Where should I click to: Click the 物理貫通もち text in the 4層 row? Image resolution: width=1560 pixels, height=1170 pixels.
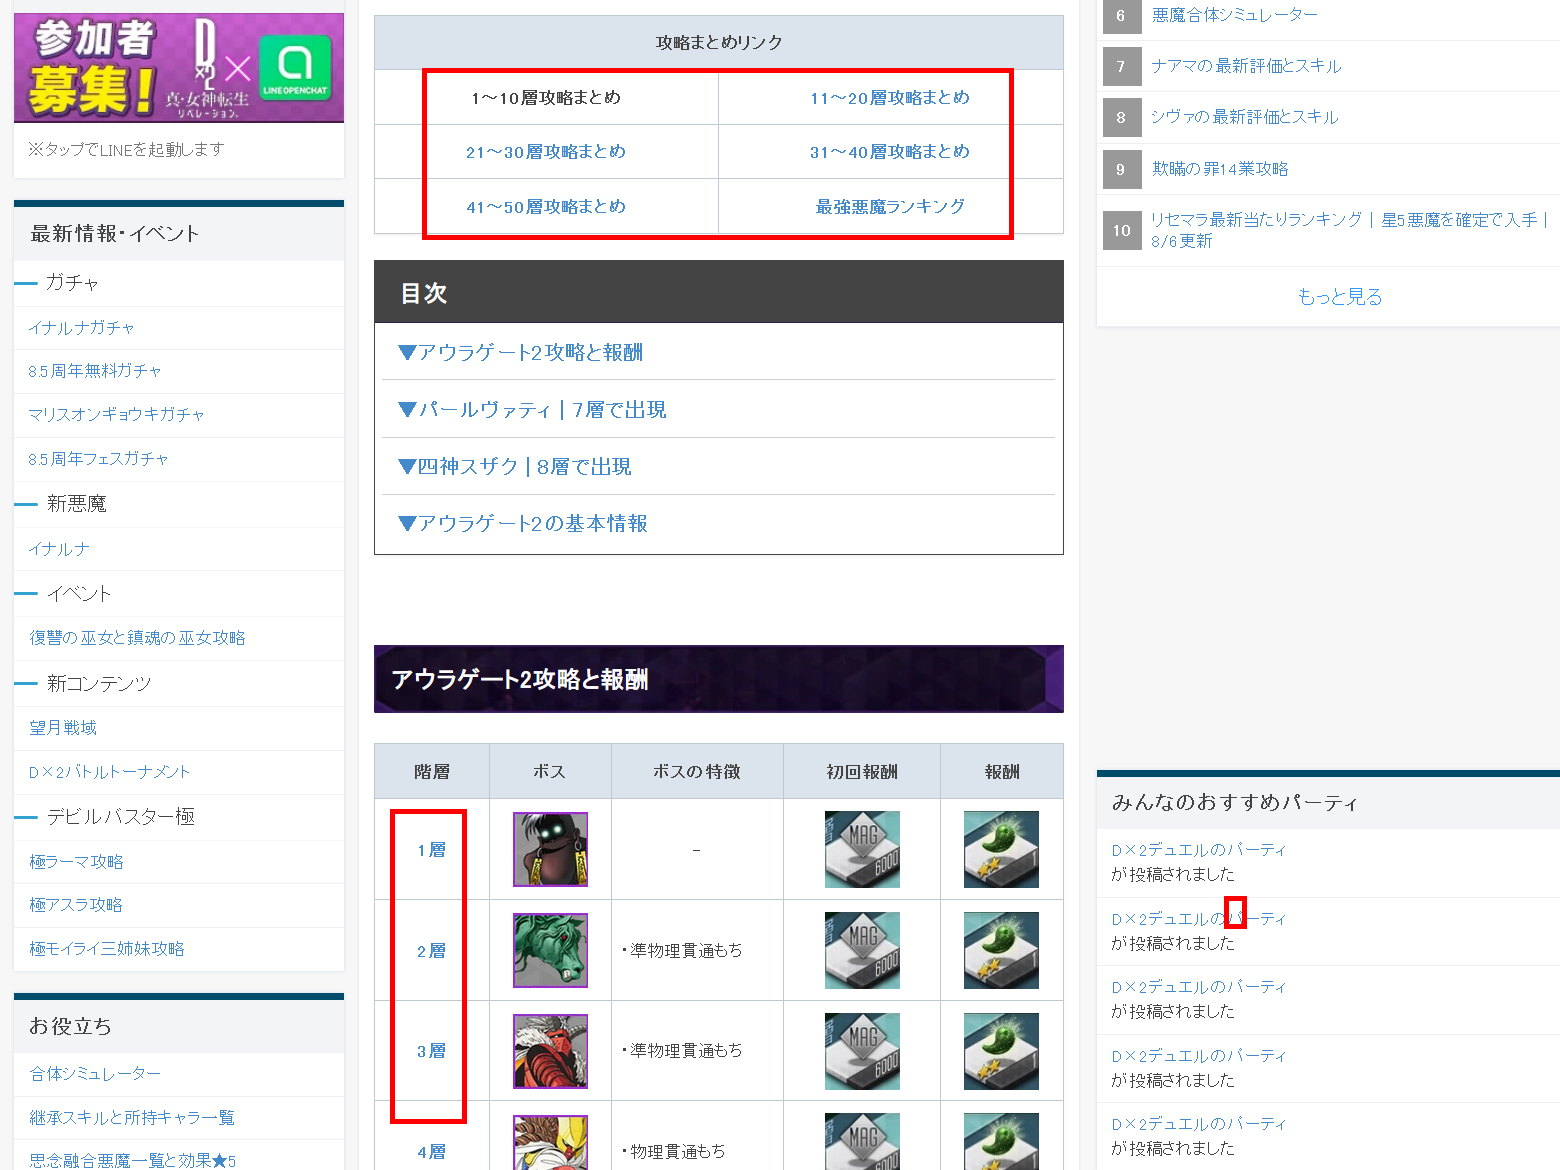678,1151
